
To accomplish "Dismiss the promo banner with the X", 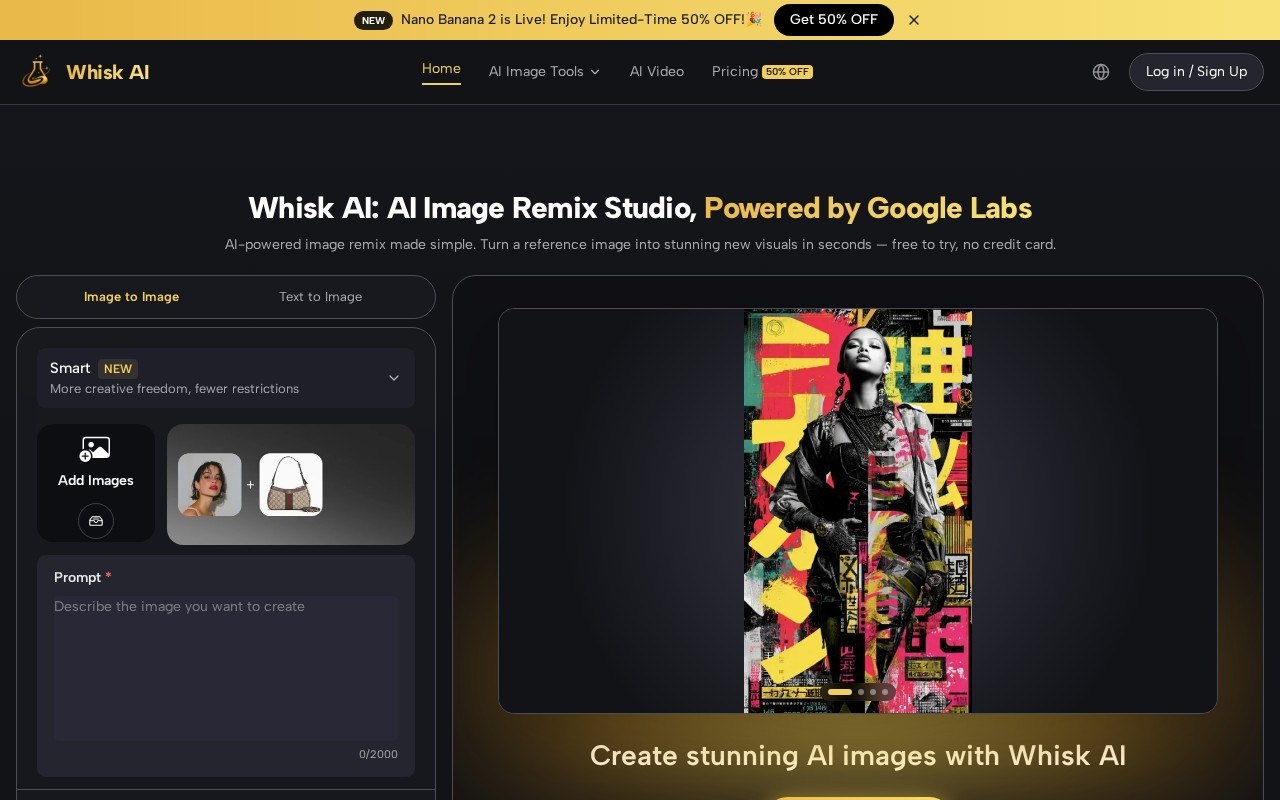I will [x=913, y=20].
